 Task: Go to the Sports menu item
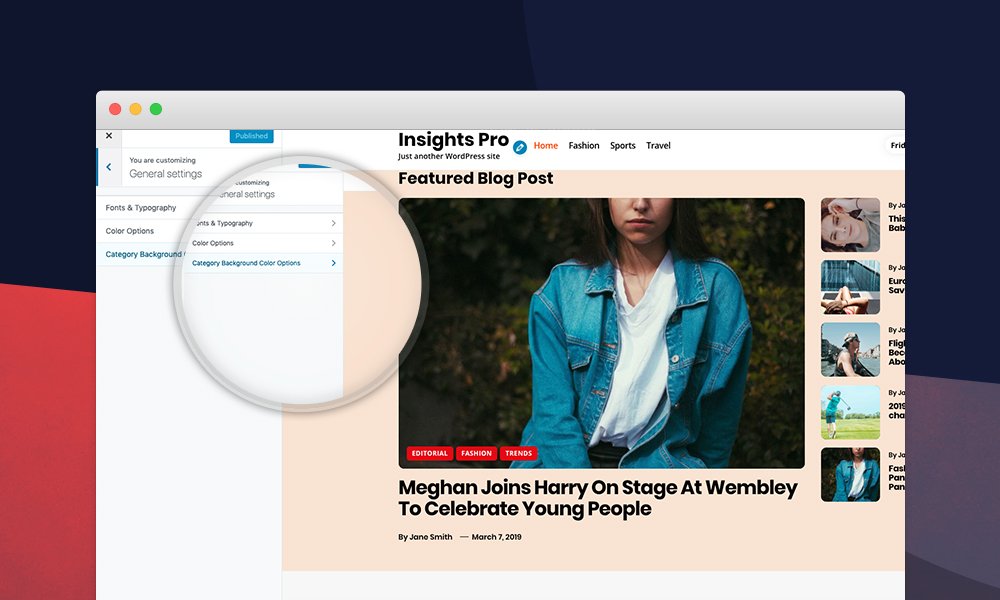(622, 145)
